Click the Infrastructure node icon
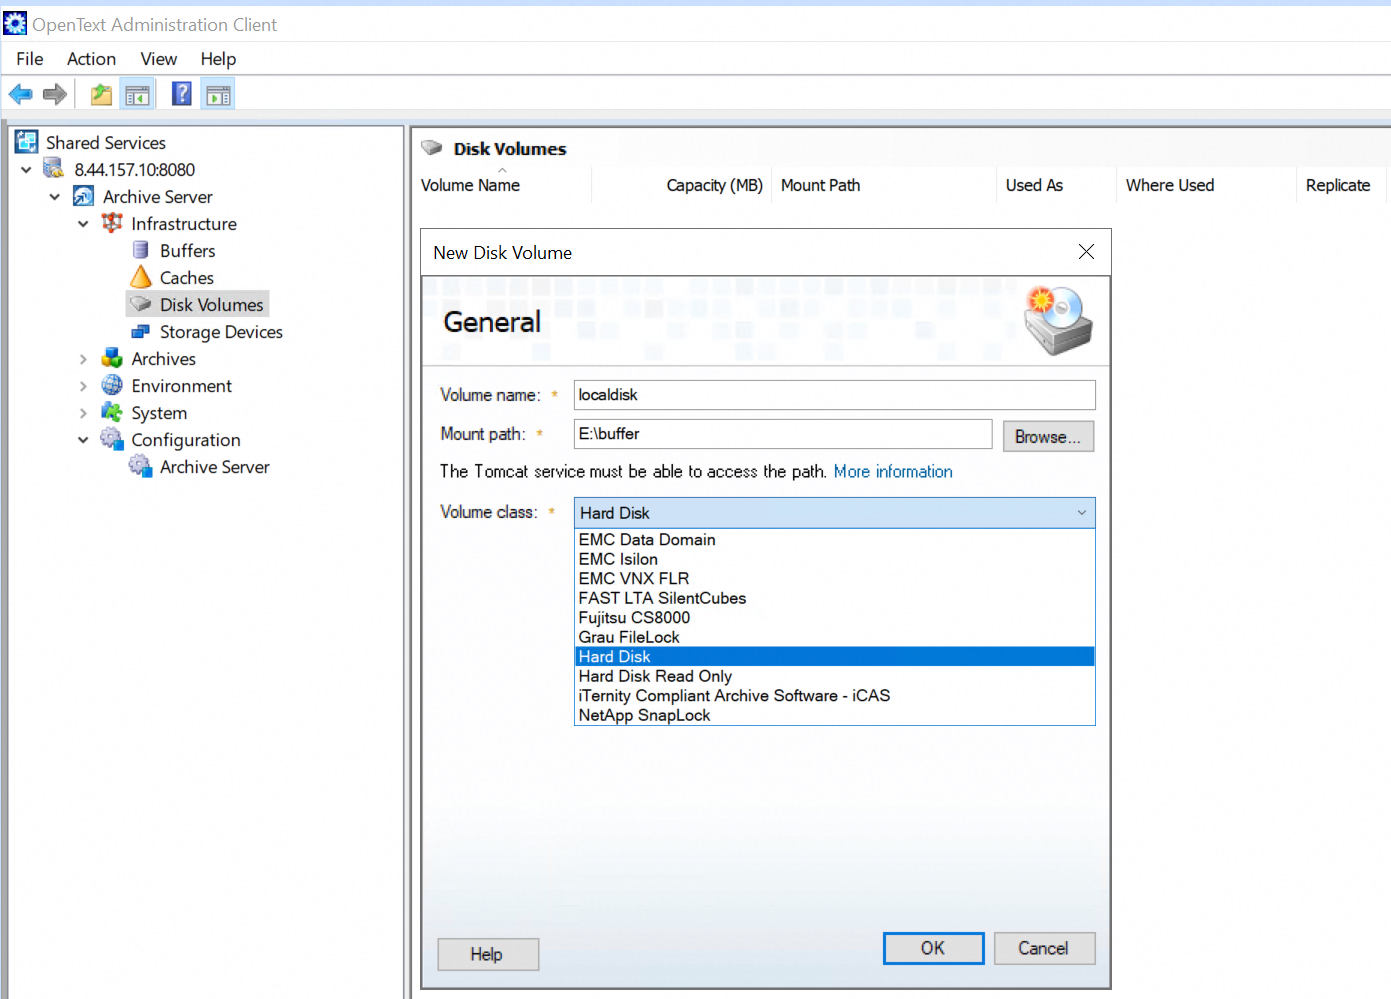Image resolution: width=1391 pixels, height=999 pixels. pyautogui.click(x=112, y=223)
